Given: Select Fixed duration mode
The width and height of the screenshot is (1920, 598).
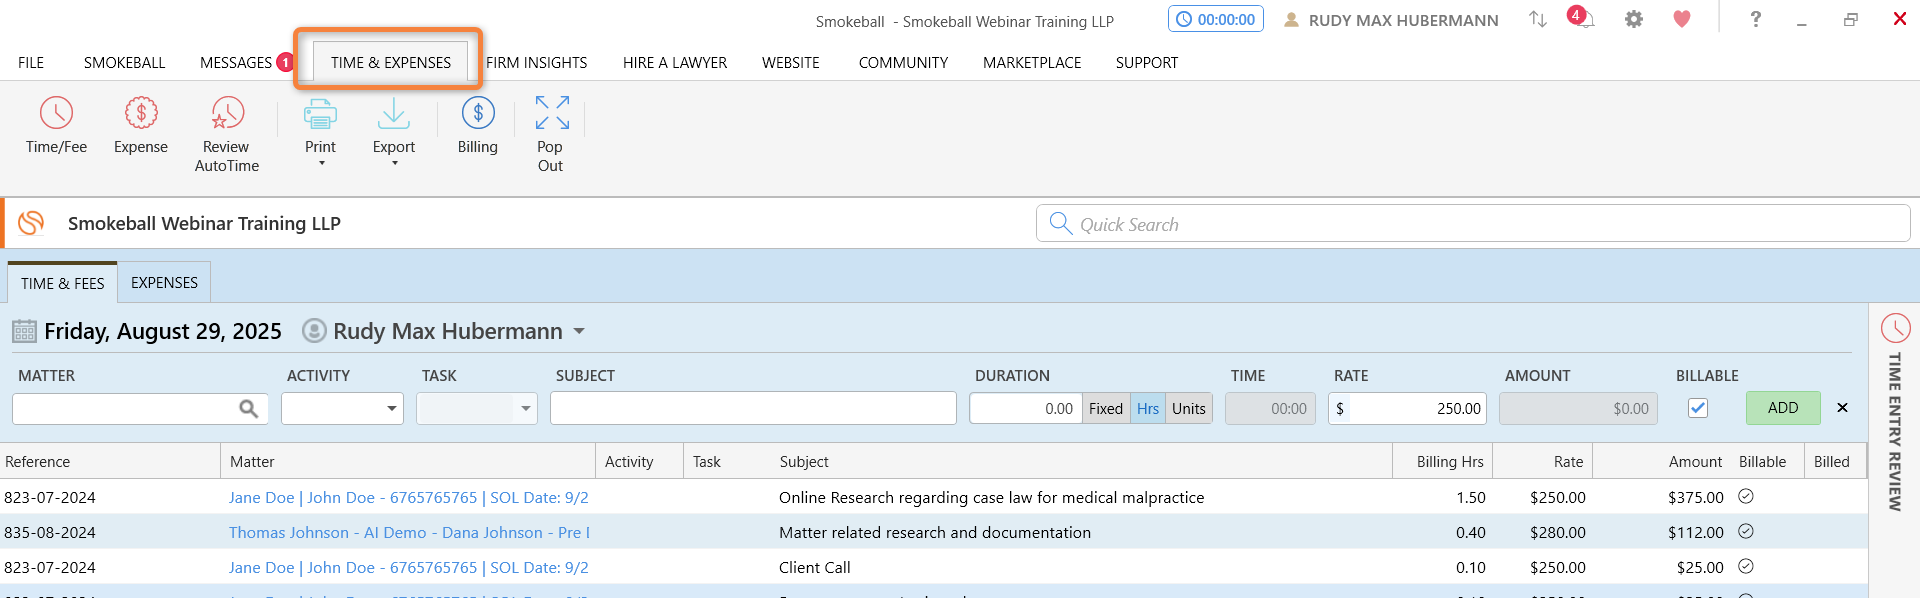Looking at the screenshot, I should 1106,408.
